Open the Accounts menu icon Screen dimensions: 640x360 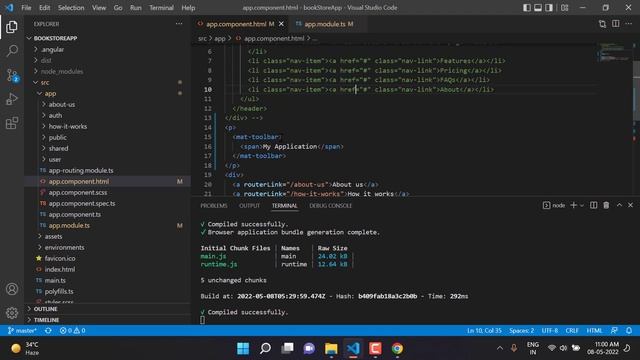click(12, 289)
